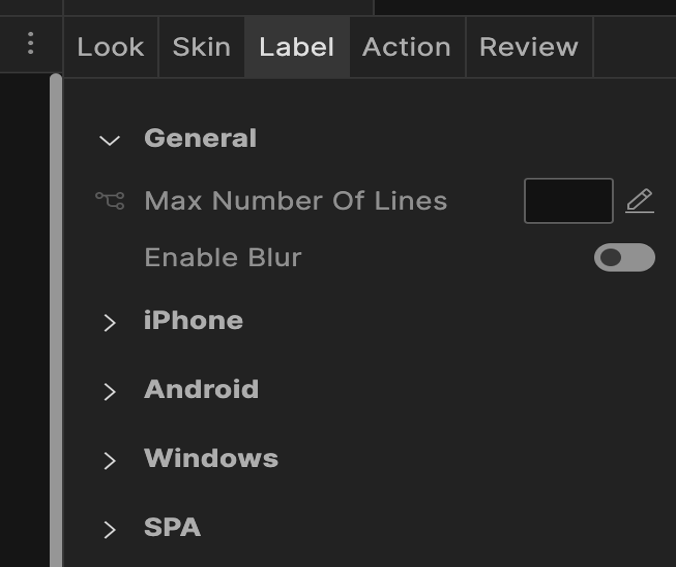This screenshot has height=568, width=676.
Task: Open the Review tab
Action: tap(528, 47)
